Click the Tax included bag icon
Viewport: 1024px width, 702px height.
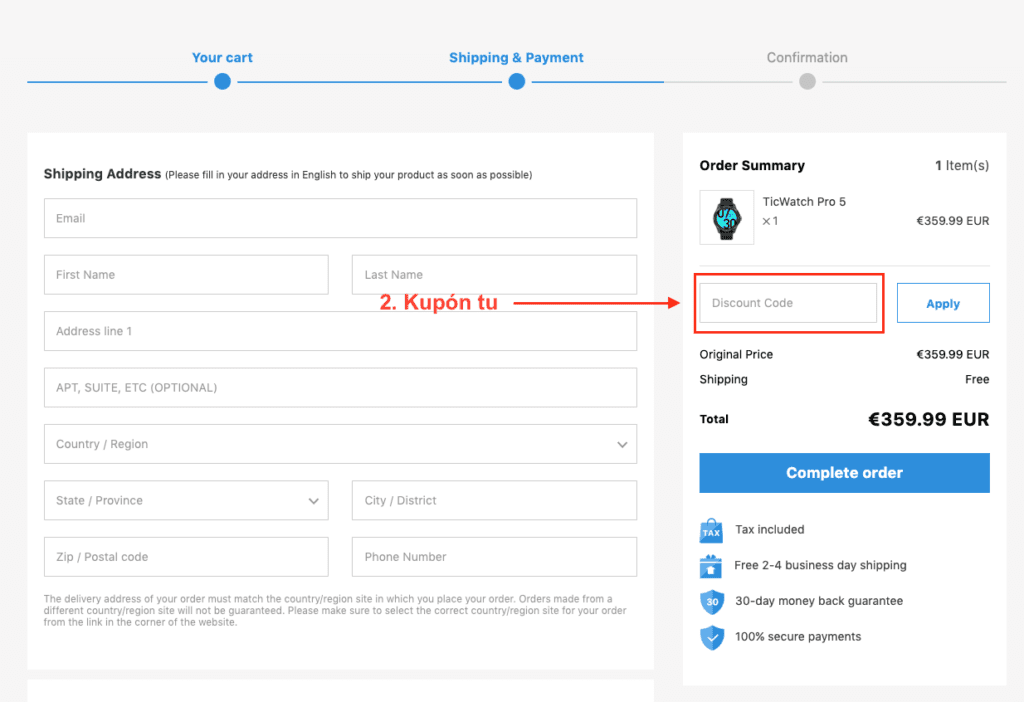pos(711,530)
